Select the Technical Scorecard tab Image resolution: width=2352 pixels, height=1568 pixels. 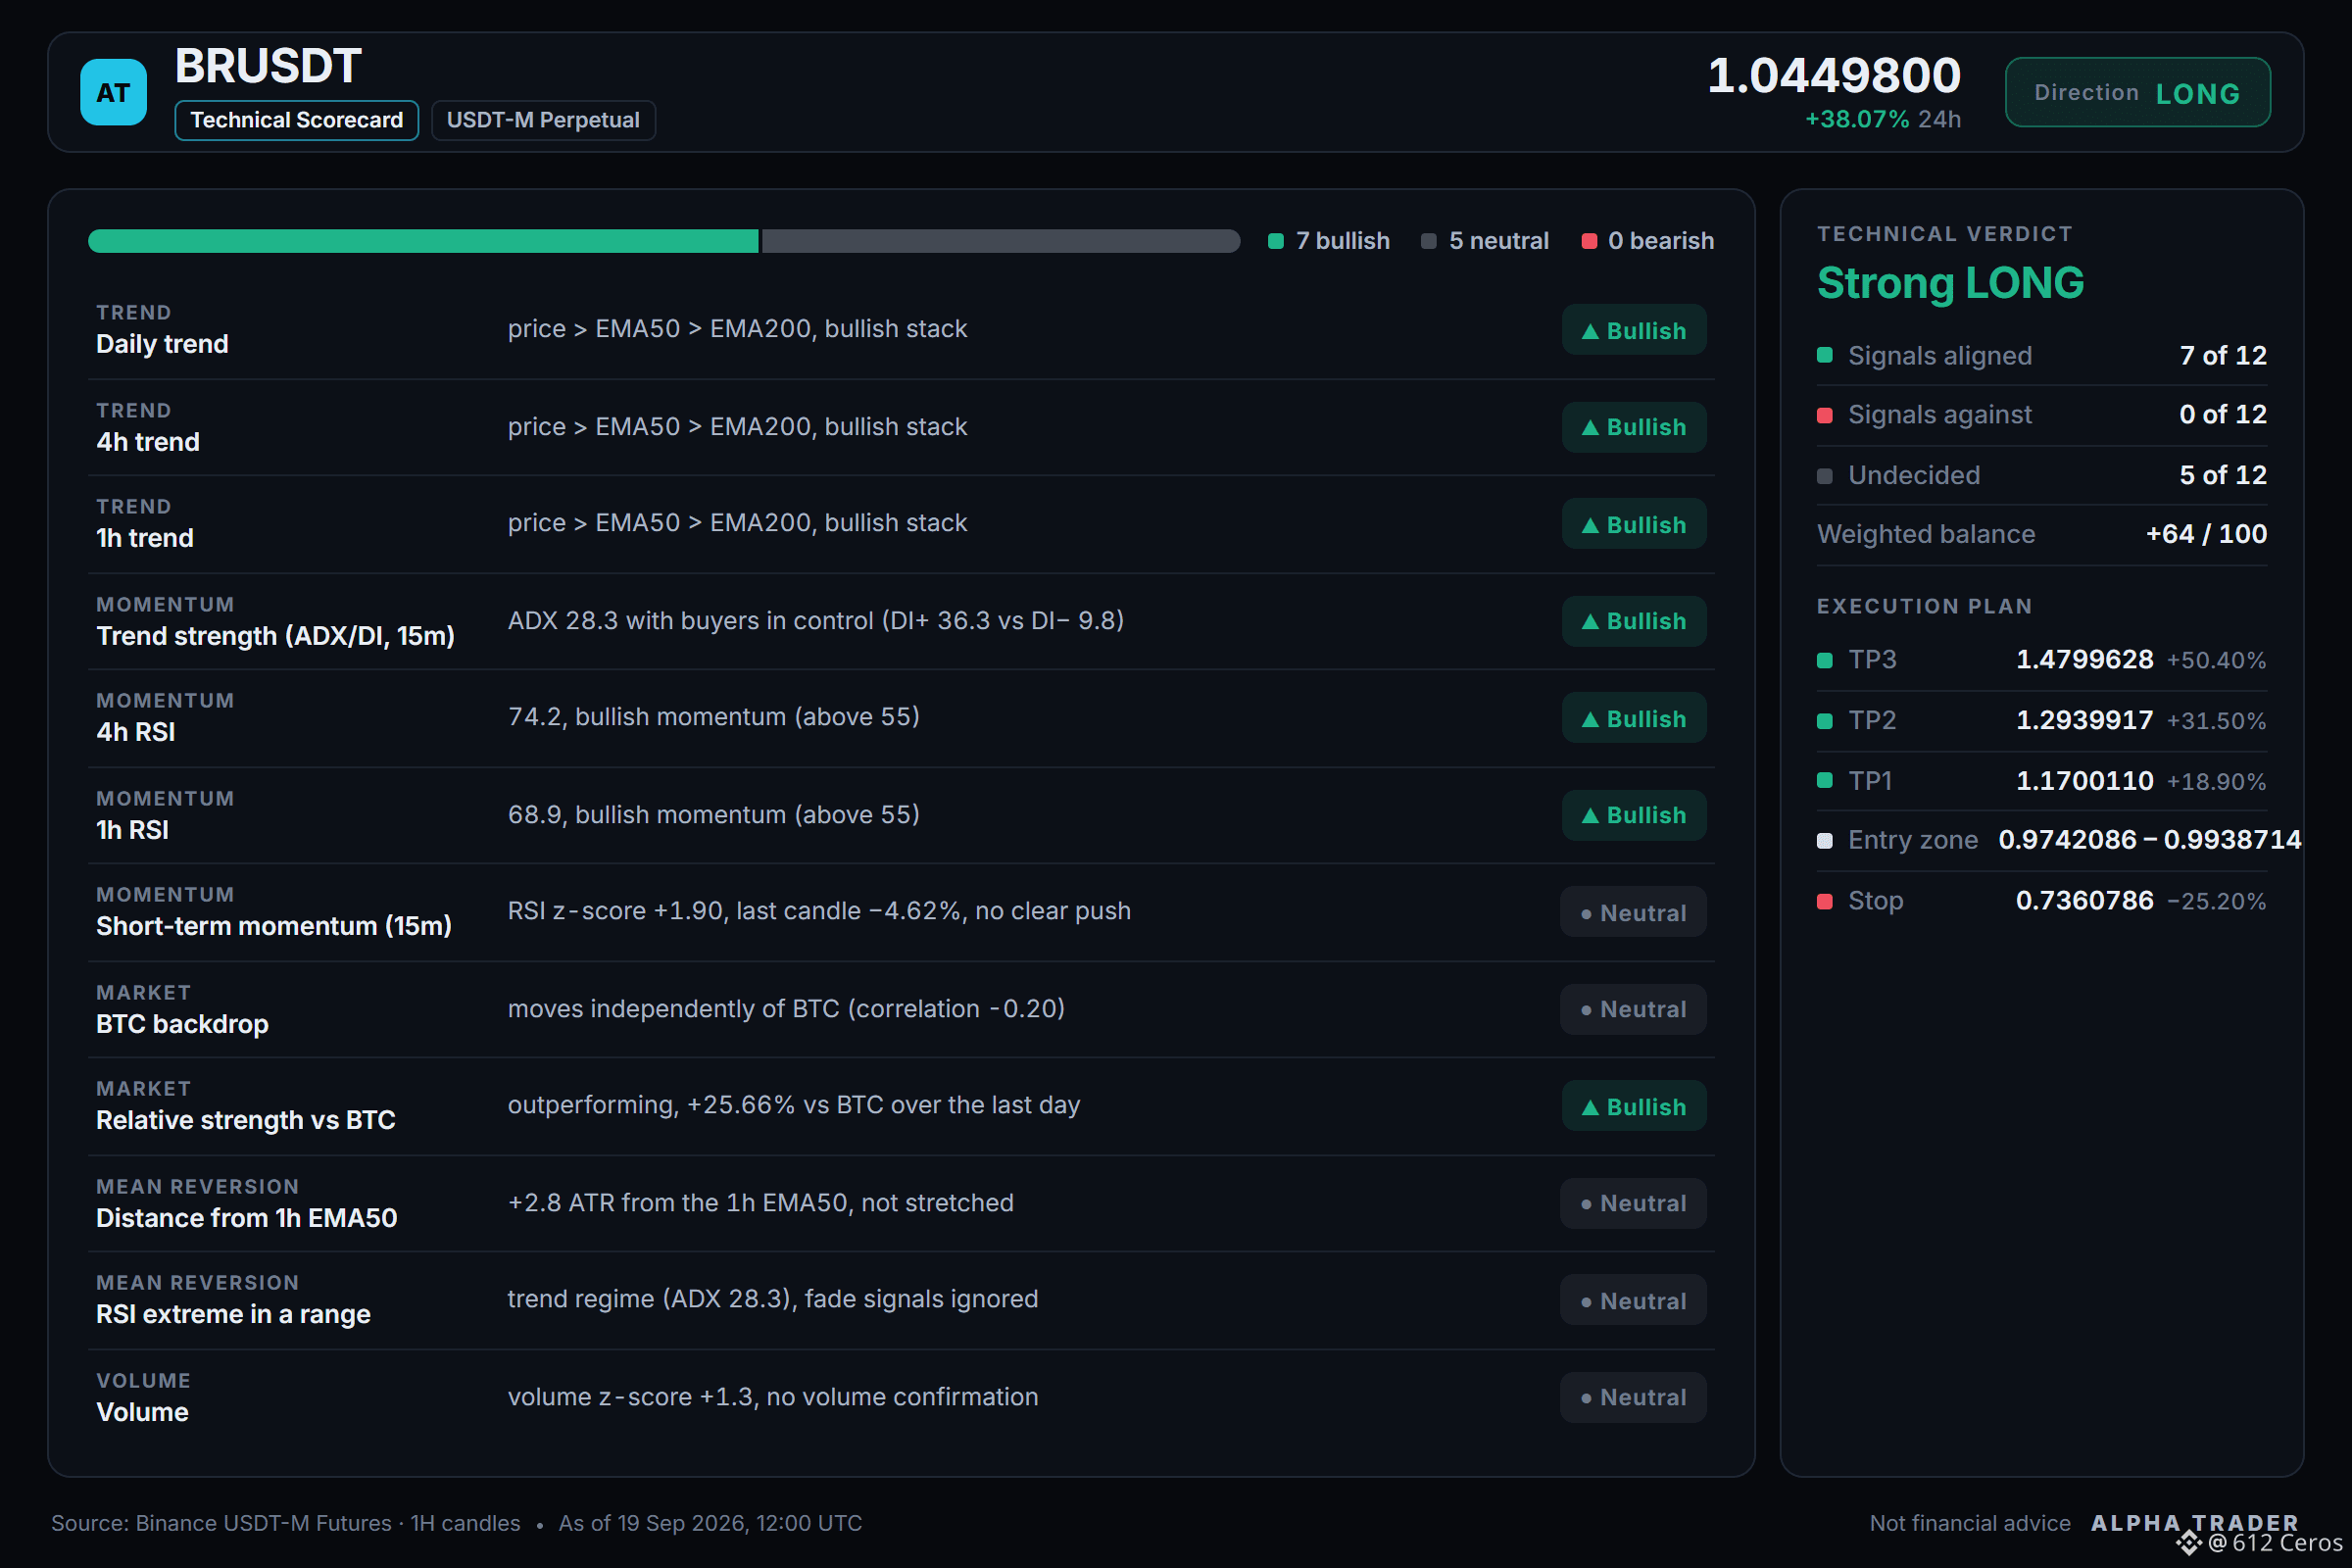(296, 120)
